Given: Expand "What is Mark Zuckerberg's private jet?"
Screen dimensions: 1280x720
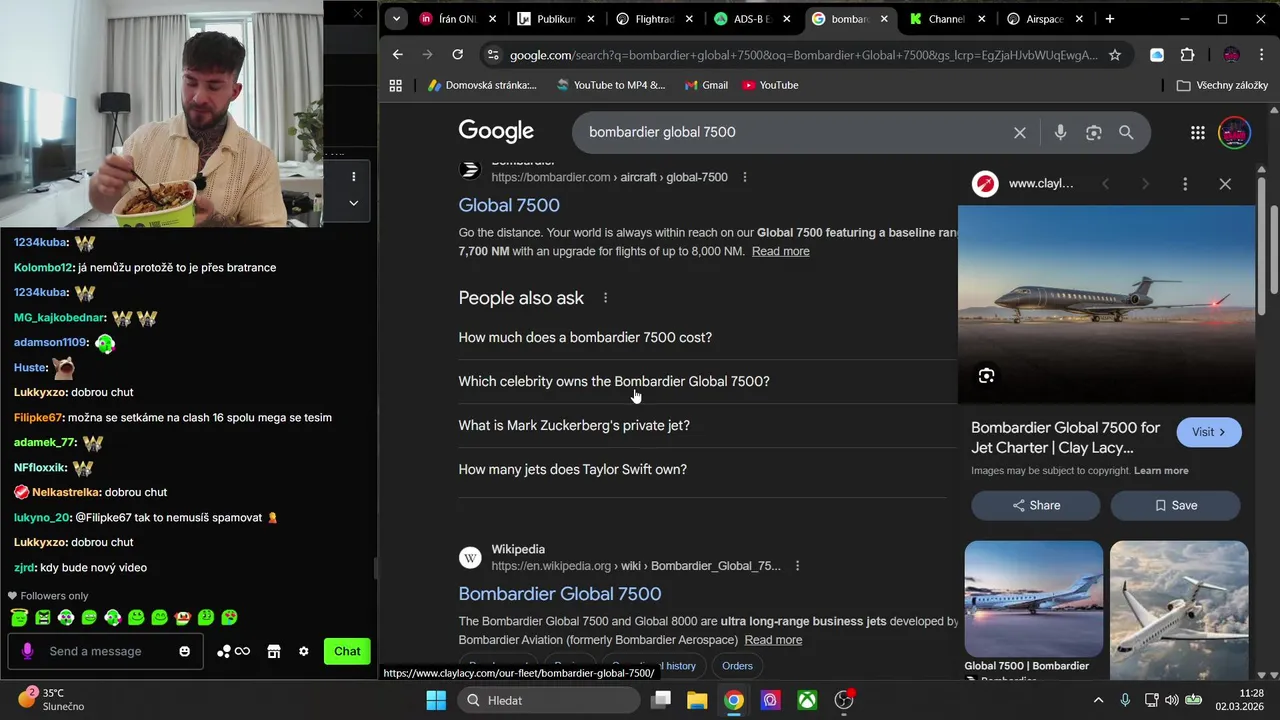Looking at the screenshot, I should click(x=708, y=426).
